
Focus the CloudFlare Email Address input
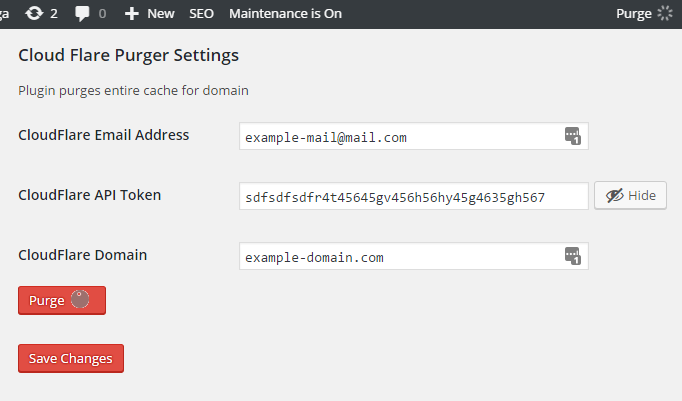point(400,137)
